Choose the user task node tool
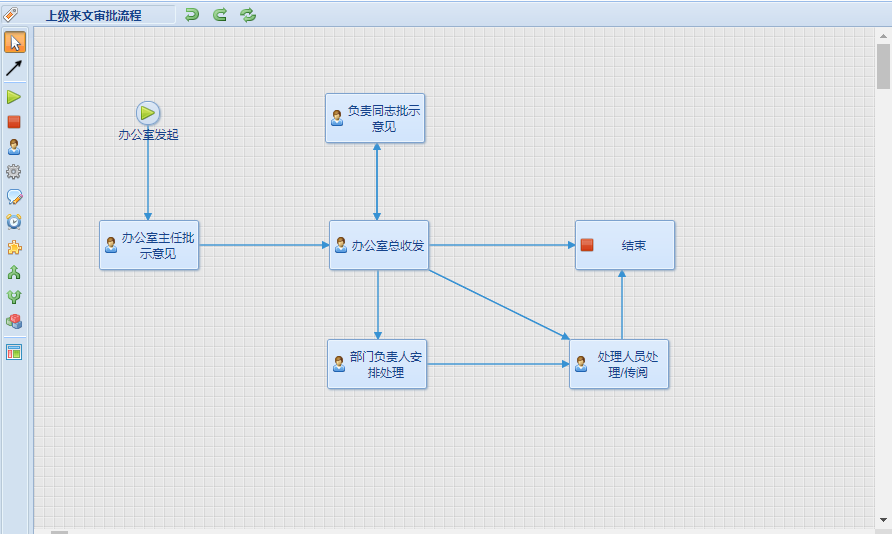Screen dimensions: 892x534 coord(14,147)
